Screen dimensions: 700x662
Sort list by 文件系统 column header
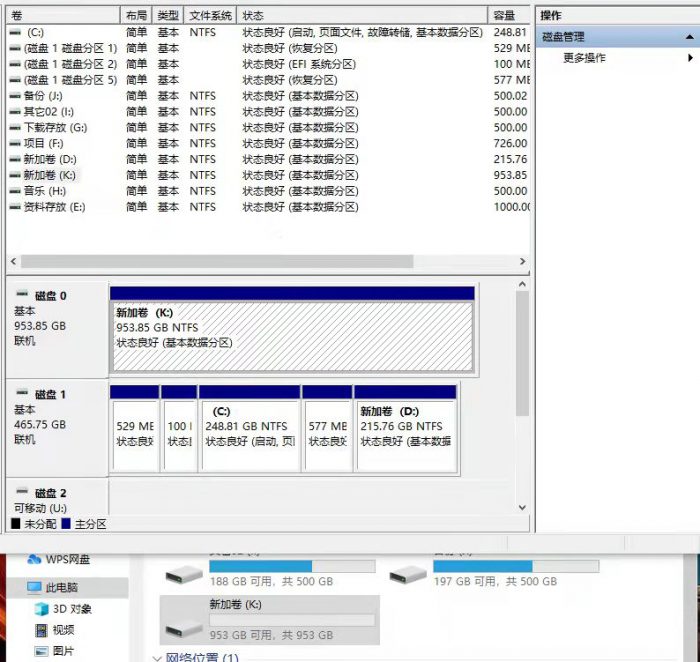click(210, 16)
